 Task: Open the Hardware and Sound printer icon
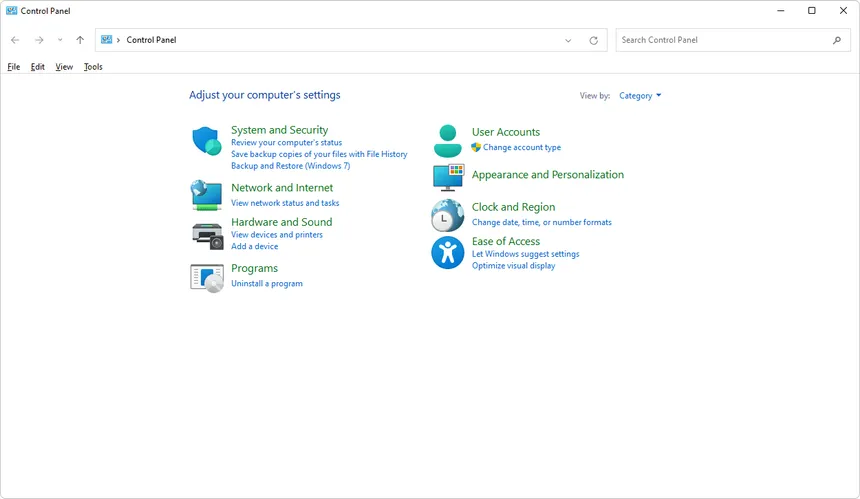[207, 236]
